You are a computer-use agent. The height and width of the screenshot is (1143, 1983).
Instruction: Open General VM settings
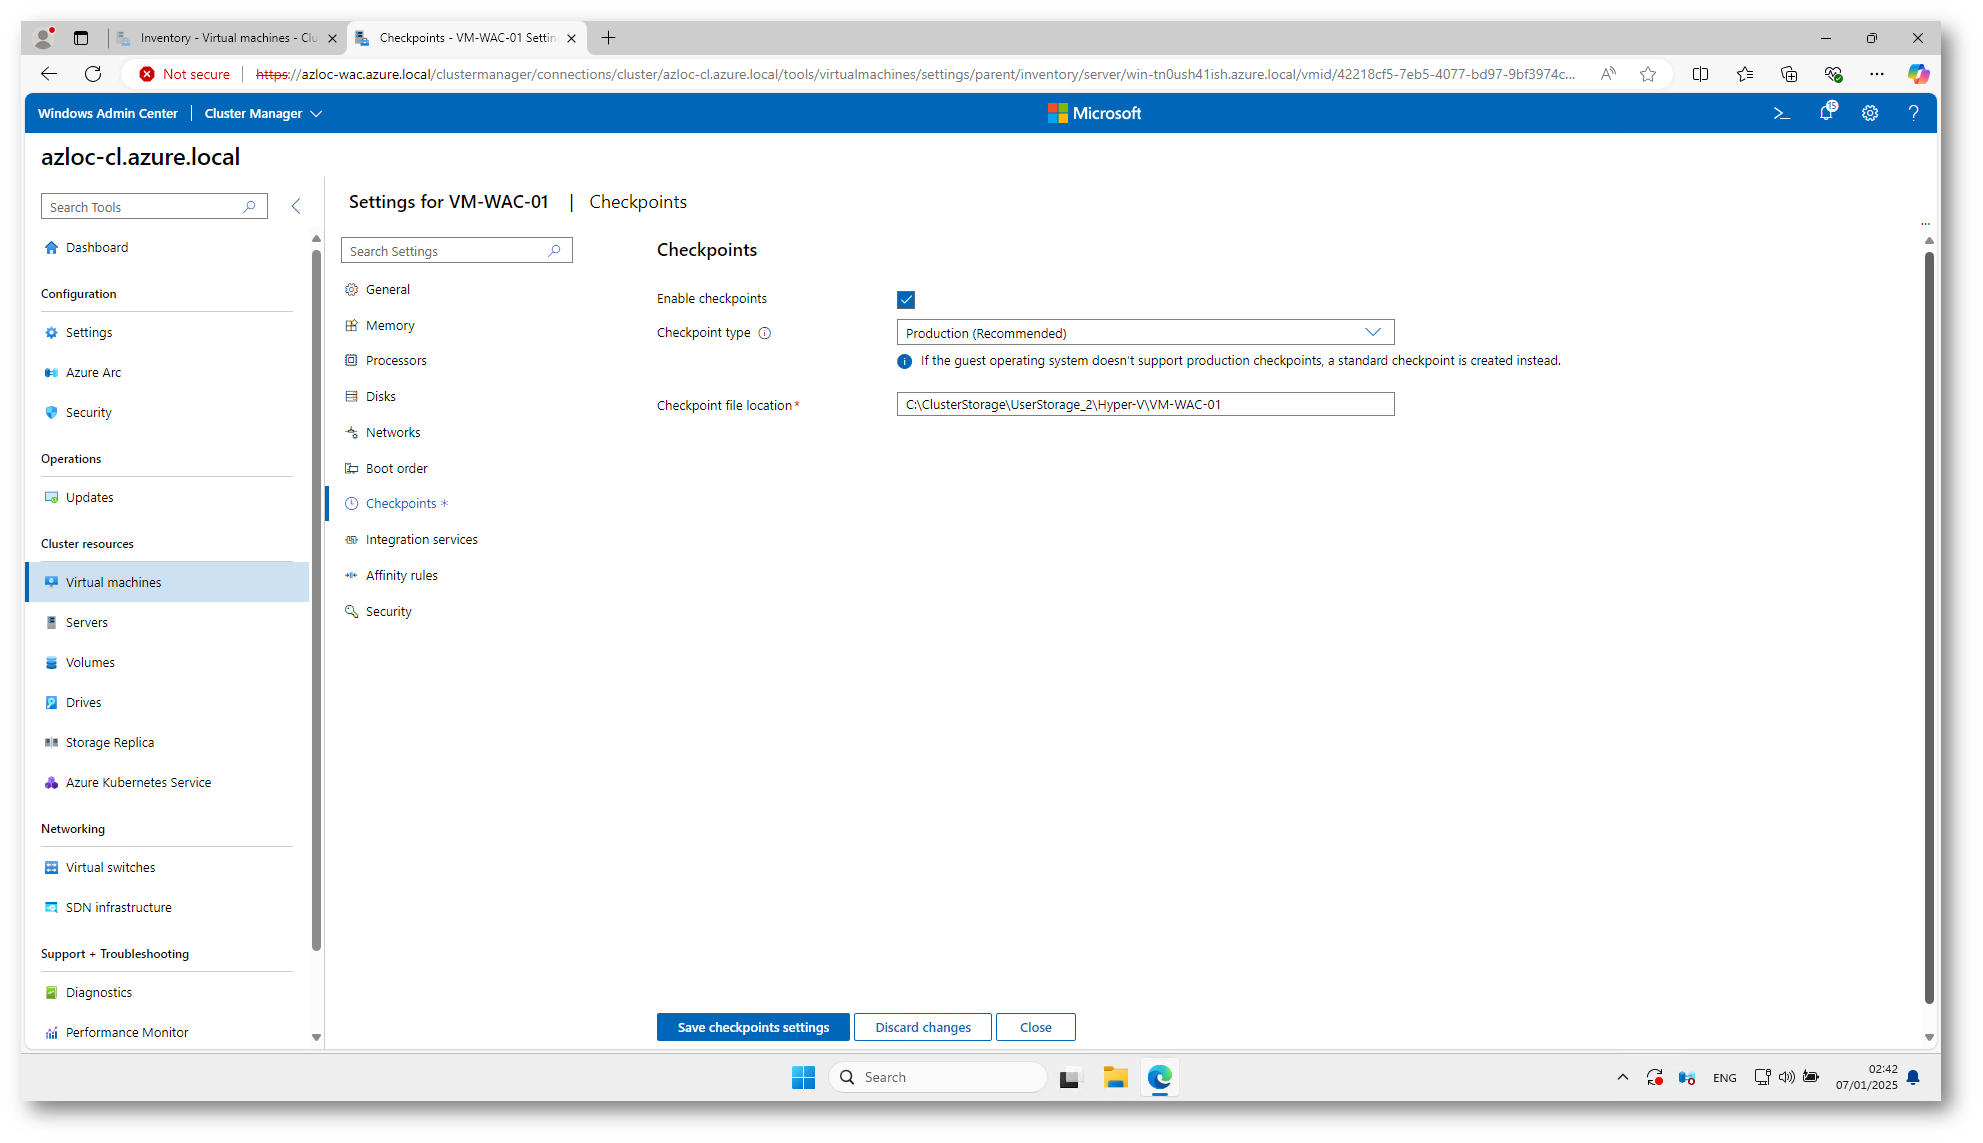(x=388, y=290)
